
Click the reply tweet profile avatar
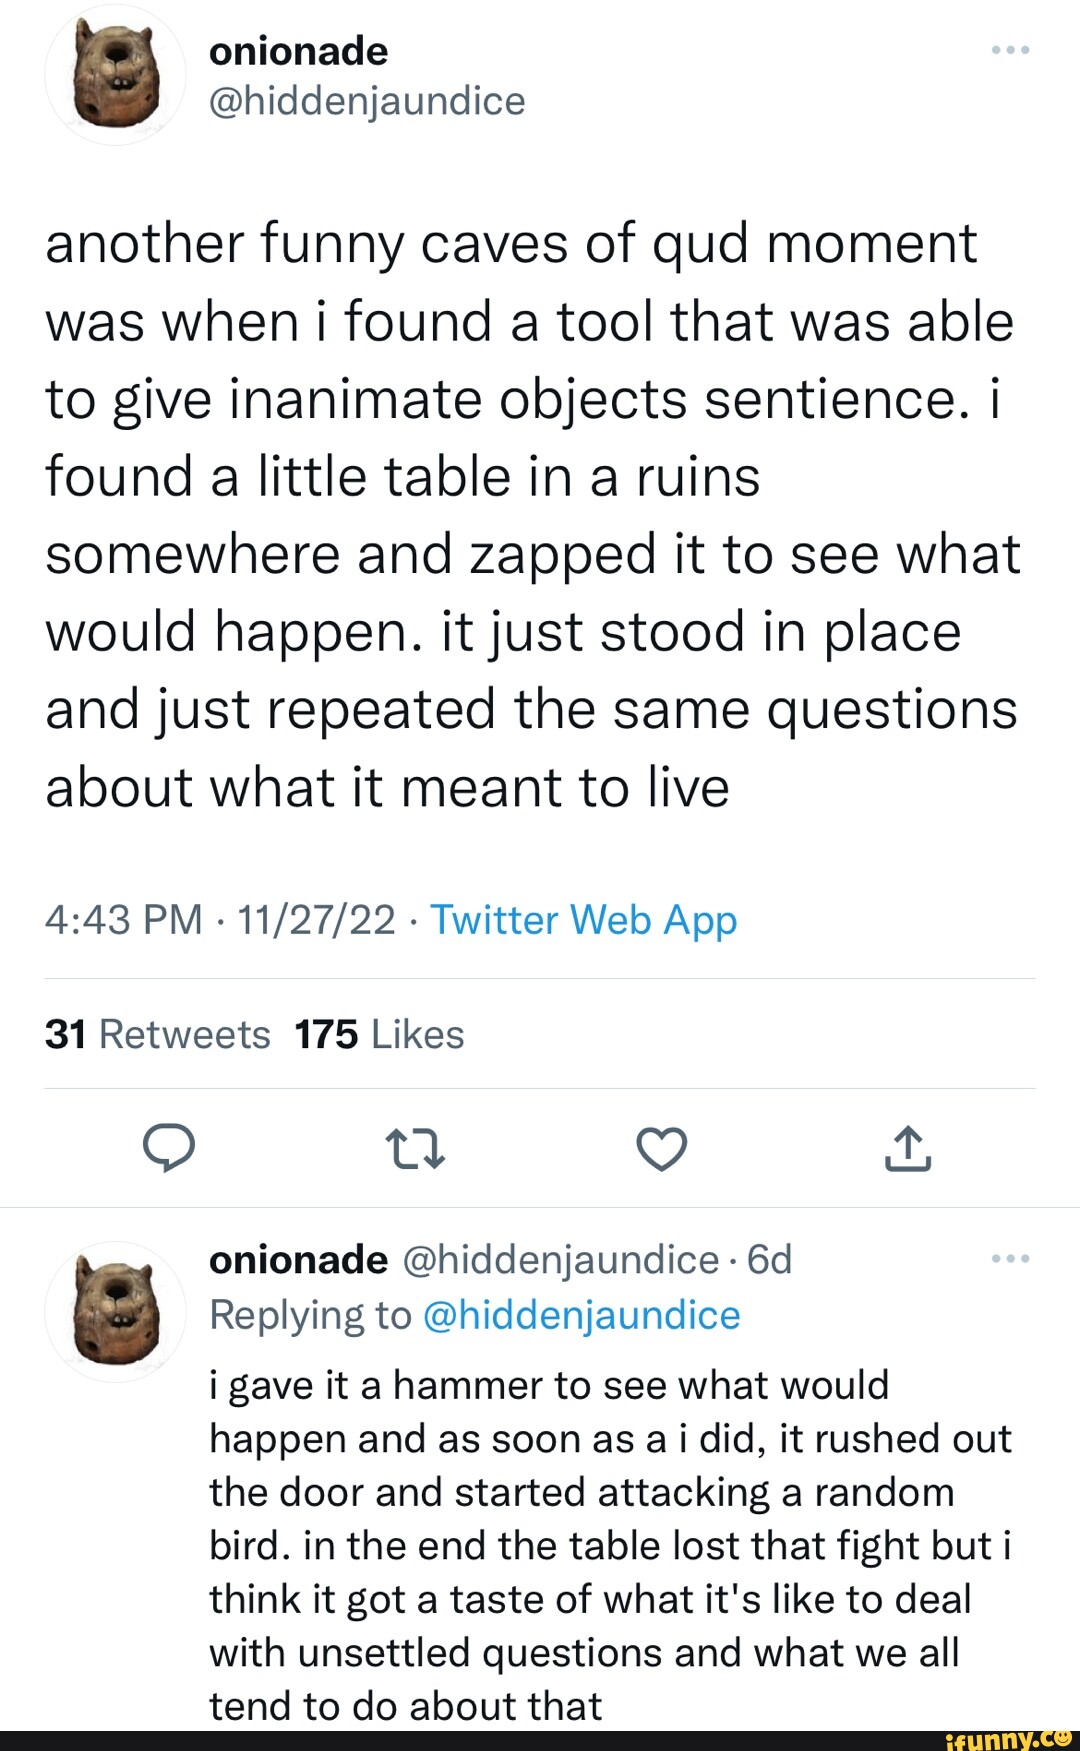[x=116, y=1312]
